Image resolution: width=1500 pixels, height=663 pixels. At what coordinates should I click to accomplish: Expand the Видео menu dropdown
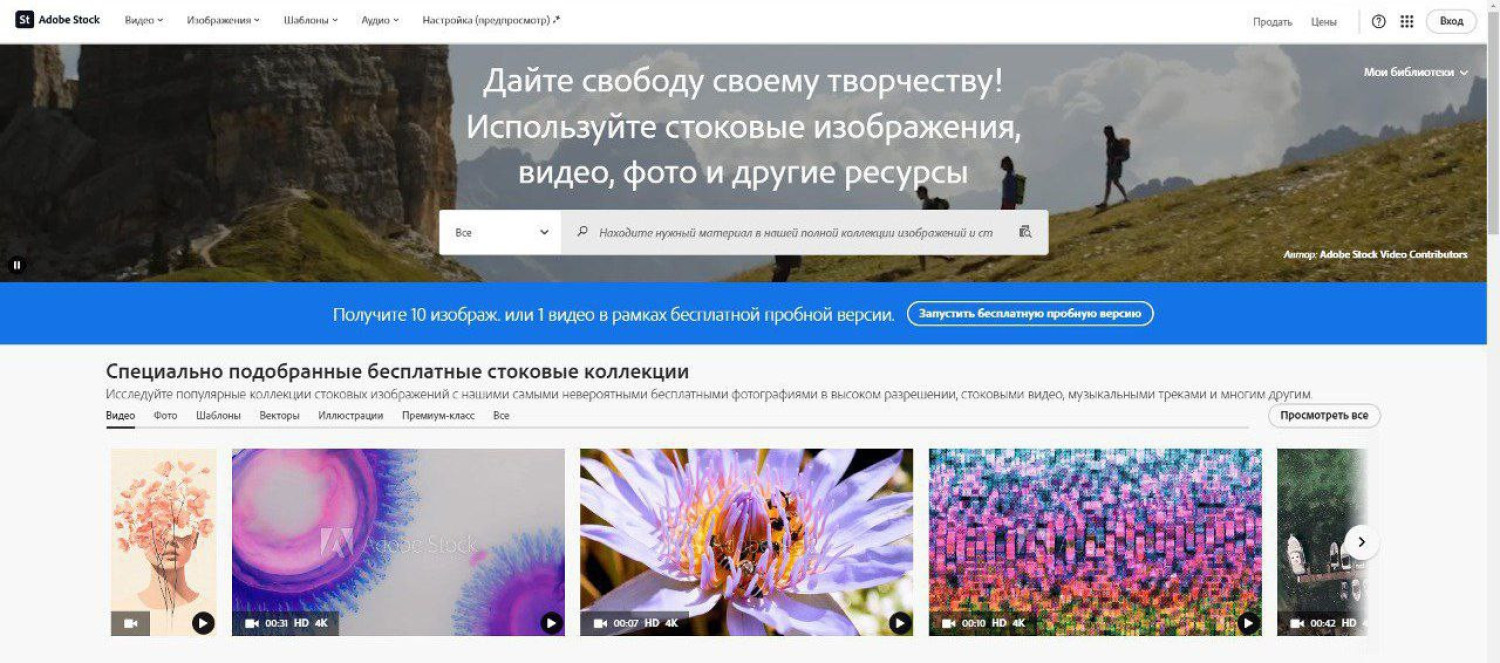pos(144,20)
